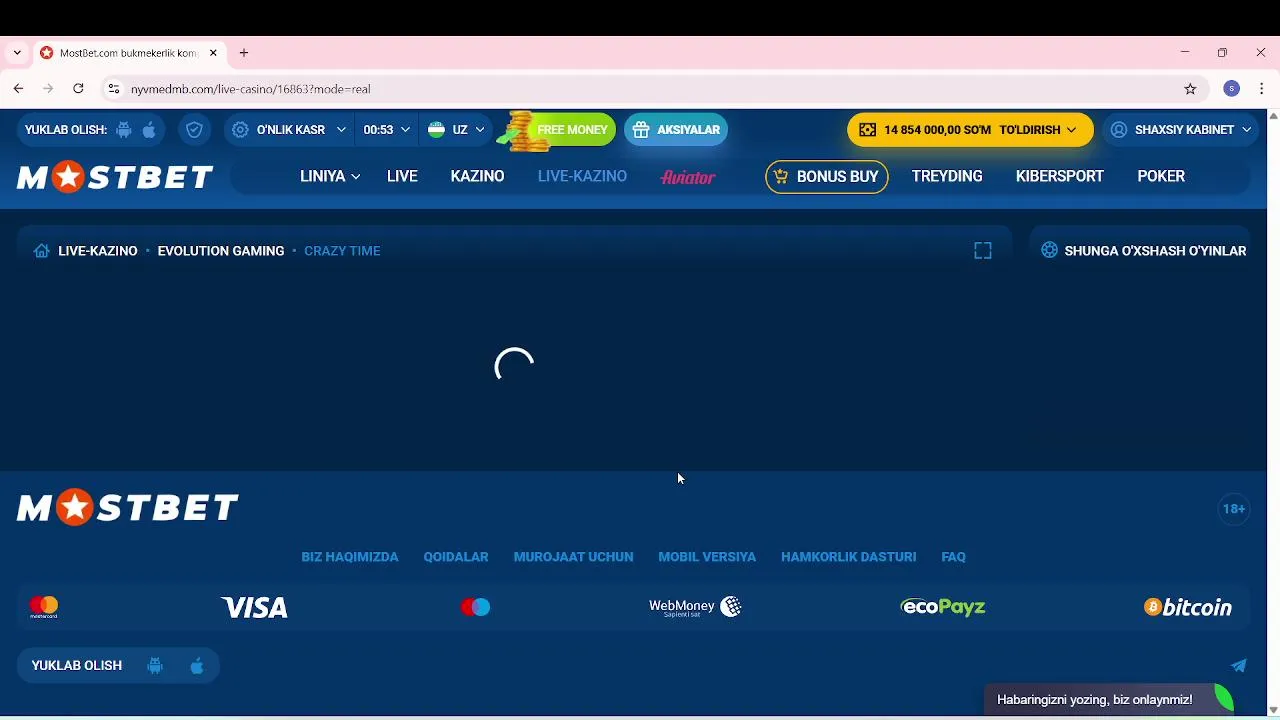Toggle fullscreen mode for the game
This screenshot has height=720, width=1280.
(x=983, y=251)
